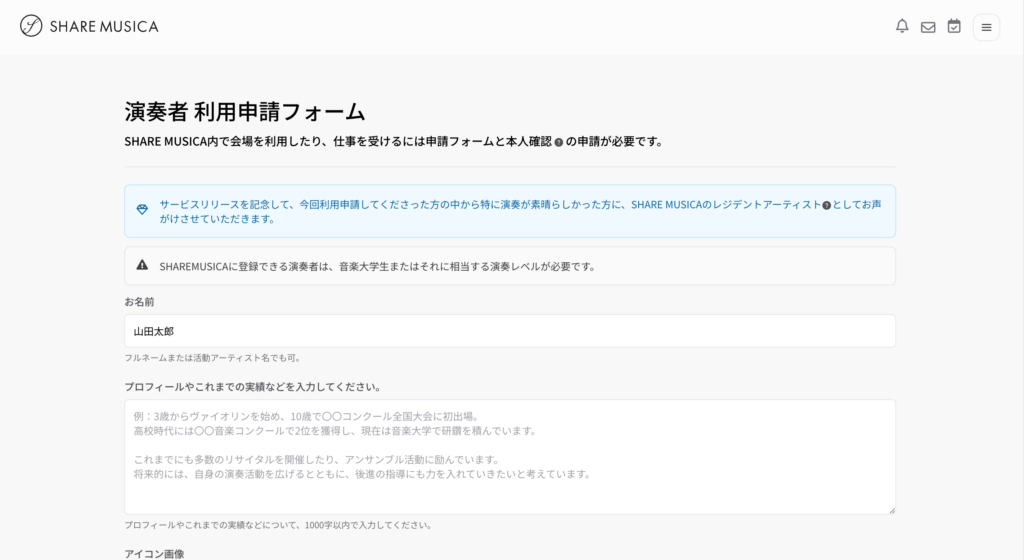
Task: Click the help icon after レジデントアーティスト
Action: pos(827,204)
